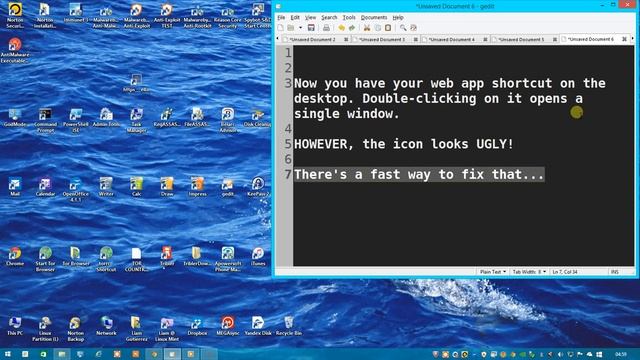Click the INS insert mode indicator
This screenshot has height=360, width=640.
(x=615, y=272)
